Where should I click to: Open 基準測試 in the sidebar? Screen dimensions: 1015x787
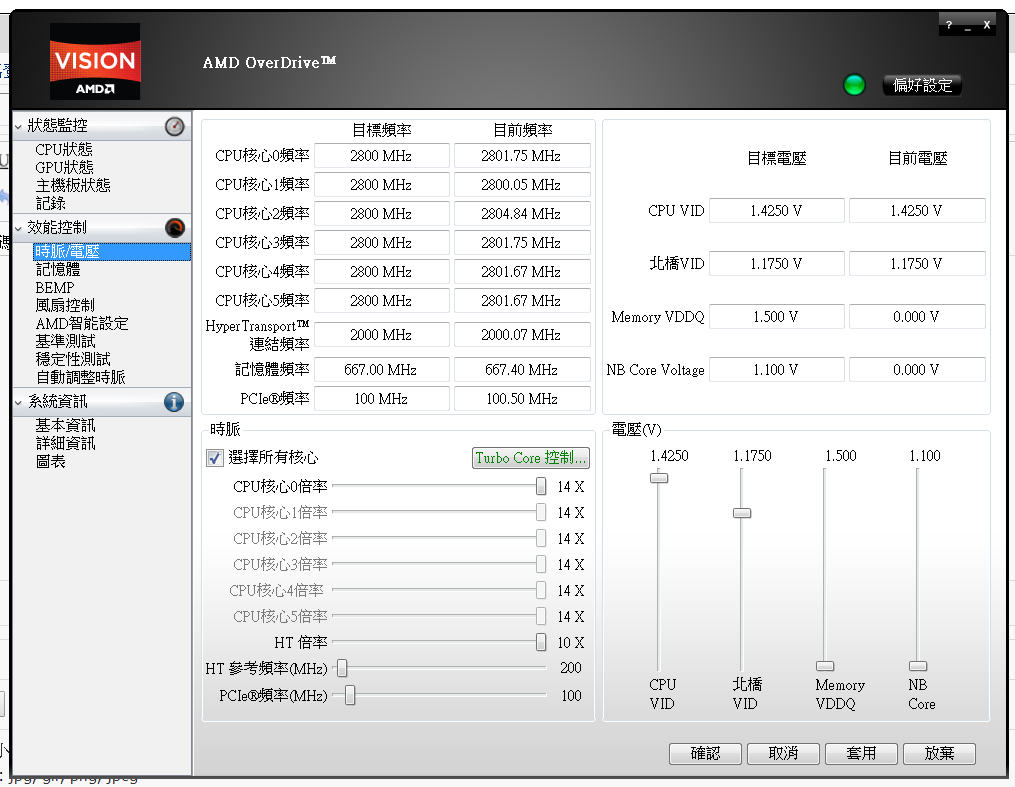click(65, 341)
